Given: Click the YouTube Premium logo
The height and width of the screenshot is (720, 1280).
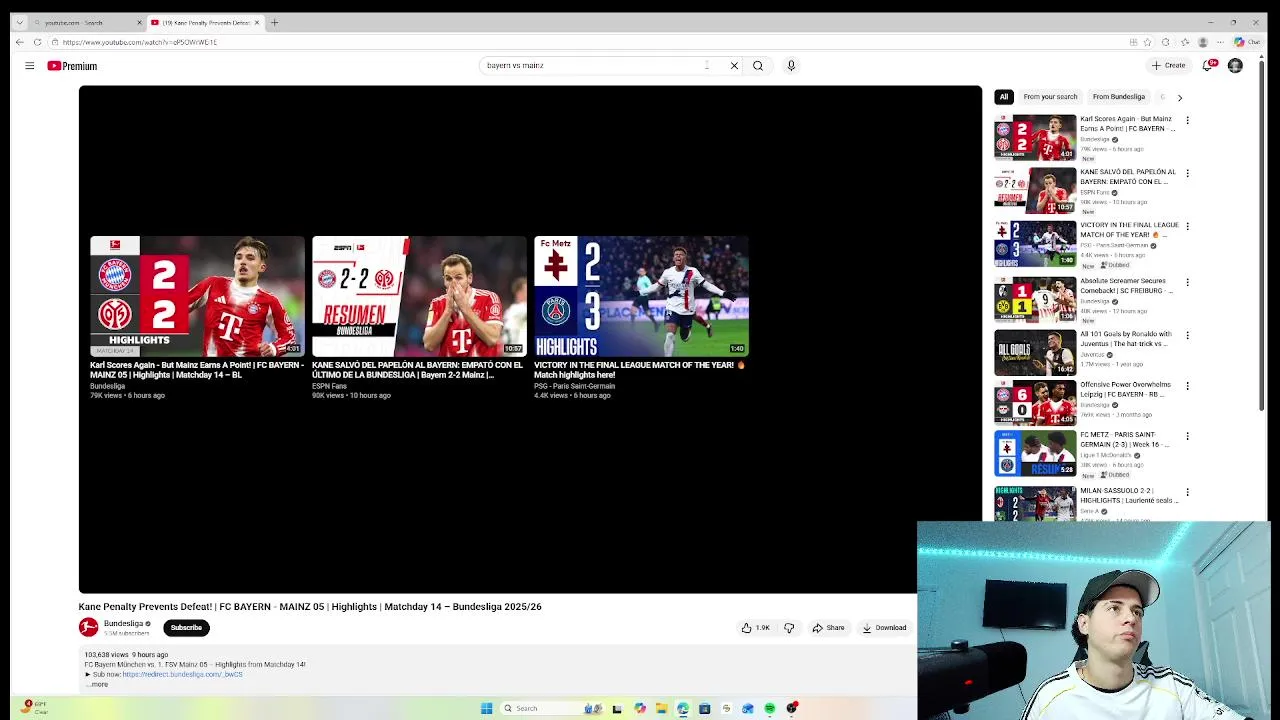Looking at the screenshot, I should 72,66.
